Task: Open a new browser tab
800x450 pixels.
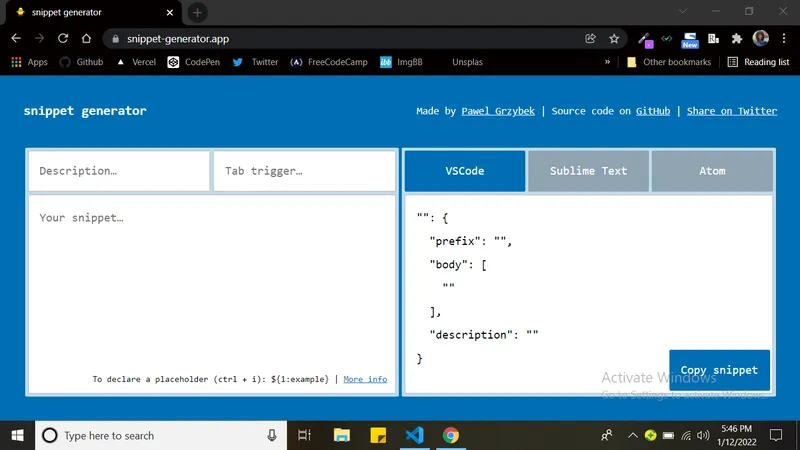Action: tap(197, 12)
